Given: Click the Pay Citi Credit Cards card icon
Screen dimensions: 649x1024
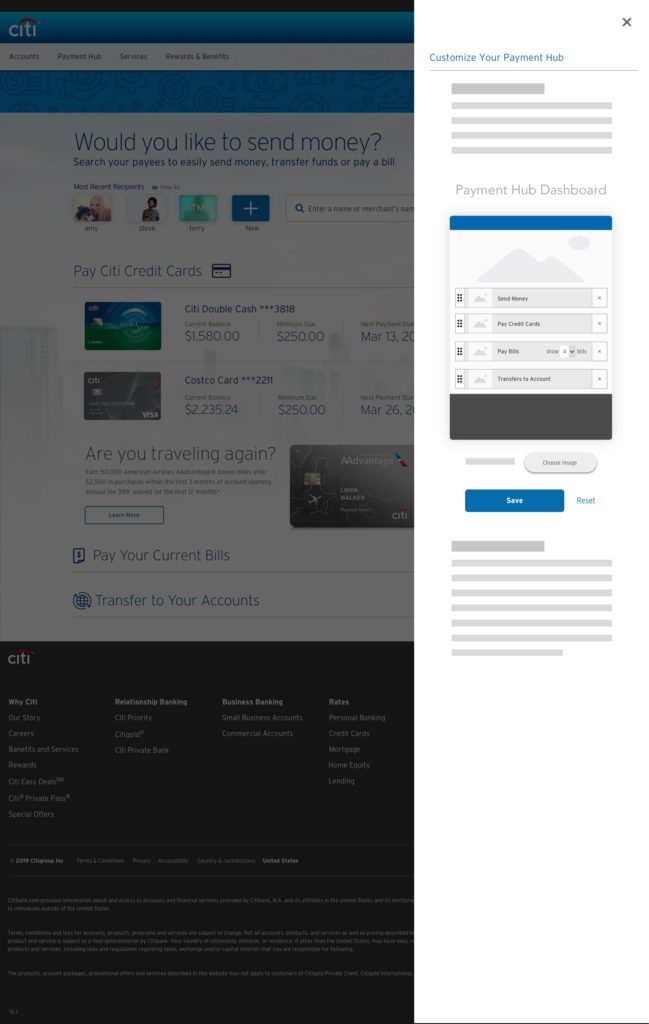Looking at the screenshot, I should coord(221,271).
